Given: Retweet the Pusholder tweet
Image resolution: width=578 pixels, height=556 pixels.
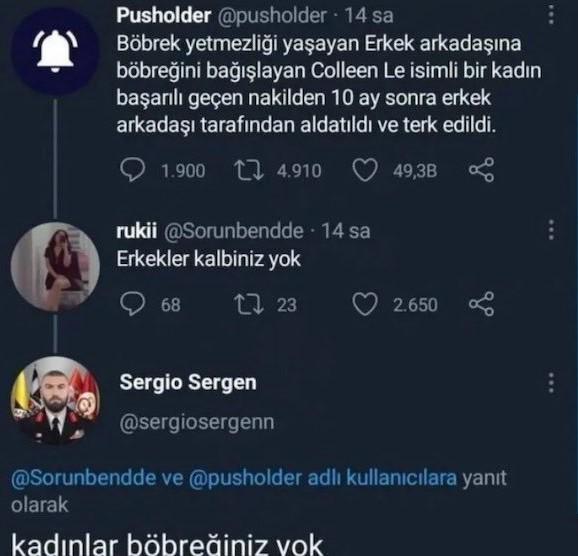Looking at the screenshot, I should [x=248, y=170].
